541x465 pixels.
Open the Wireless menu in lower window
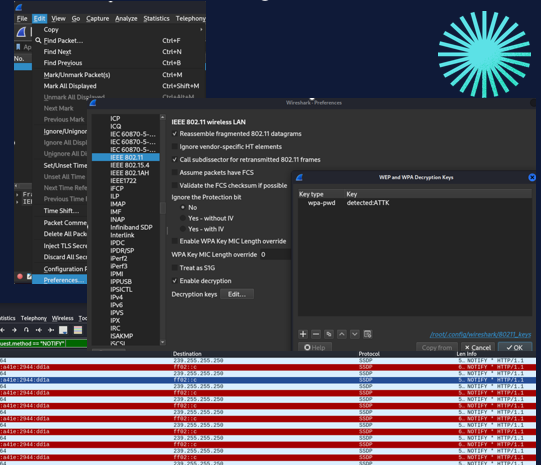click(x=62, y=318)
